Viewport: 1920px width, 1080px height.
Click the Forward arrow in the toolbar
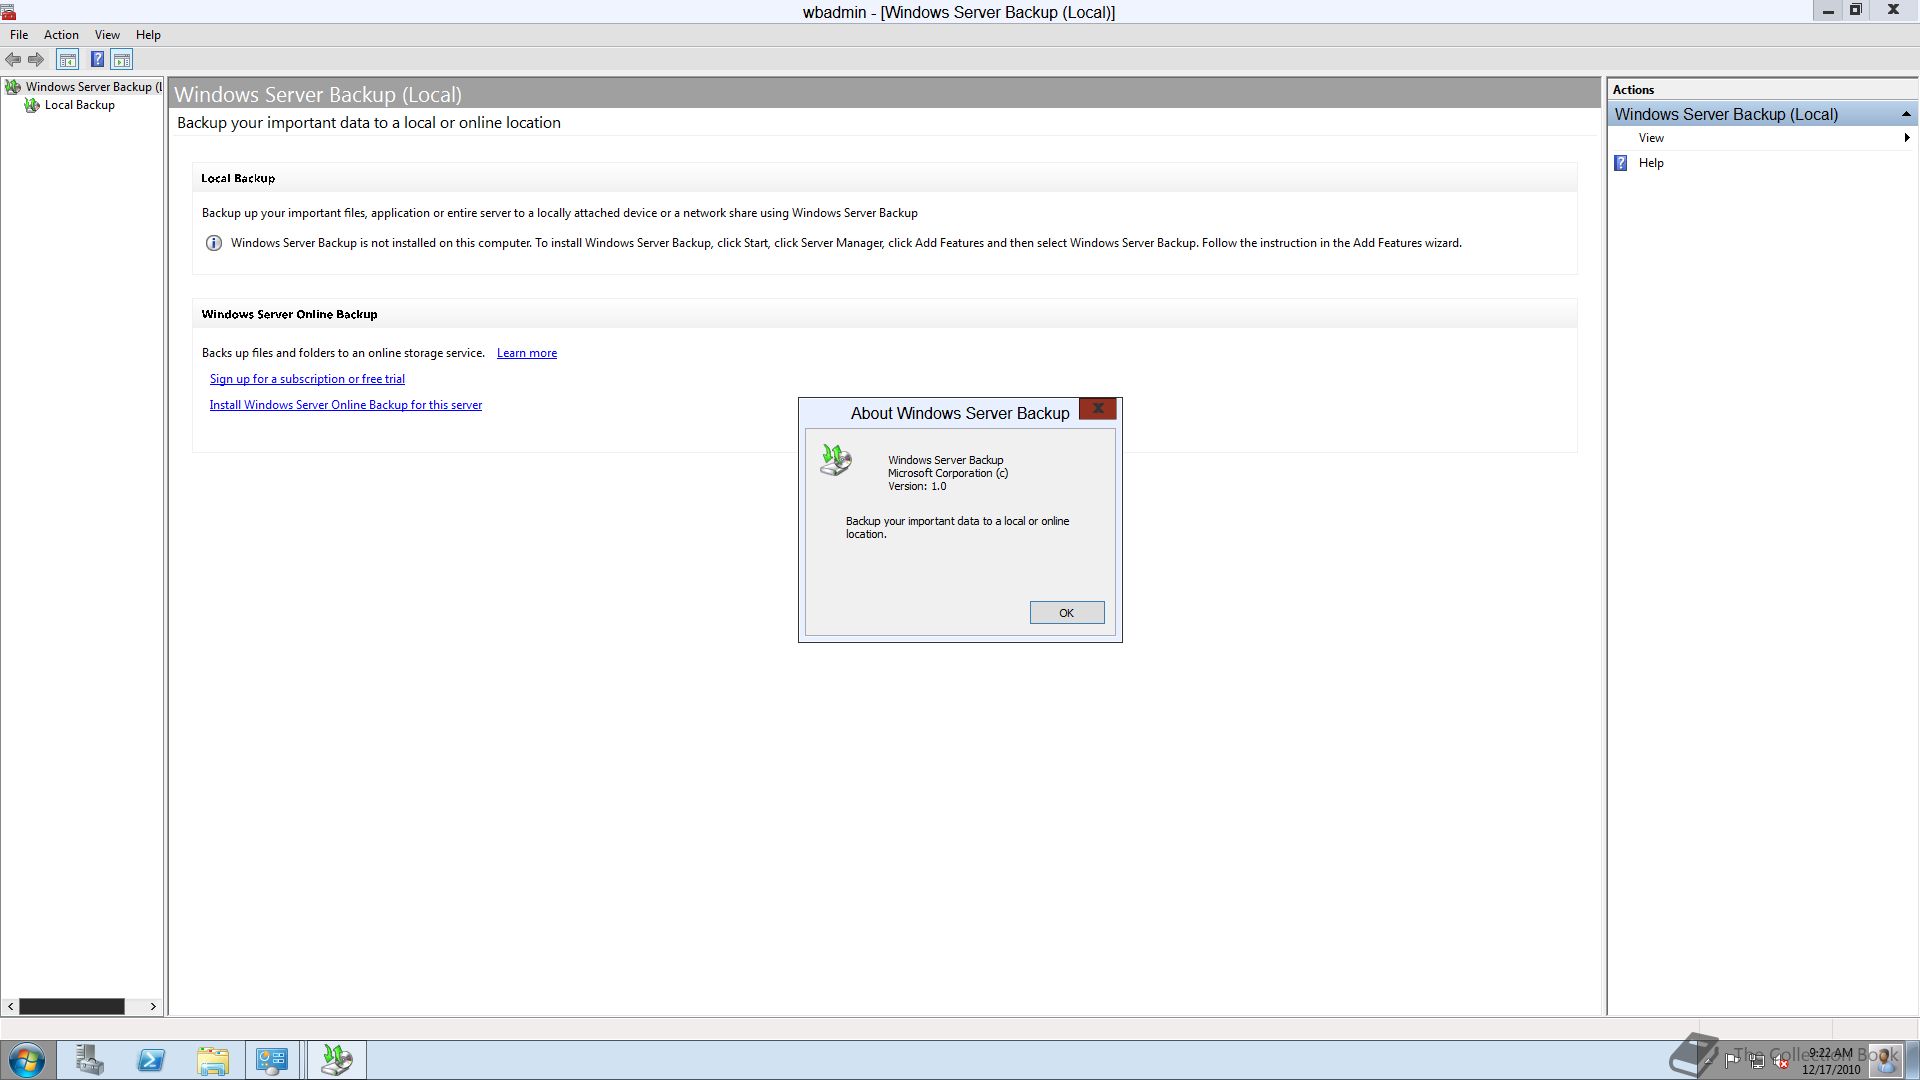(x=36, y=60)
